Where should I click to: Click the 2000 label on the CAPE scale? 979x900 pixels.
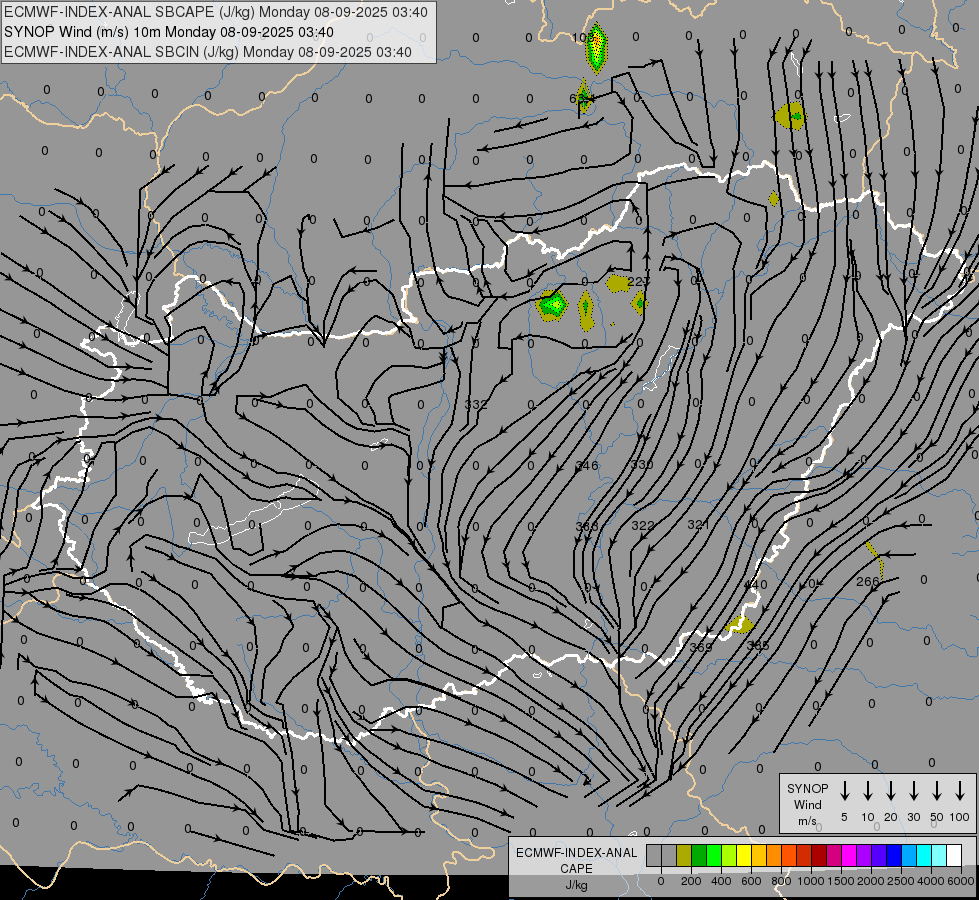(871, 881)
